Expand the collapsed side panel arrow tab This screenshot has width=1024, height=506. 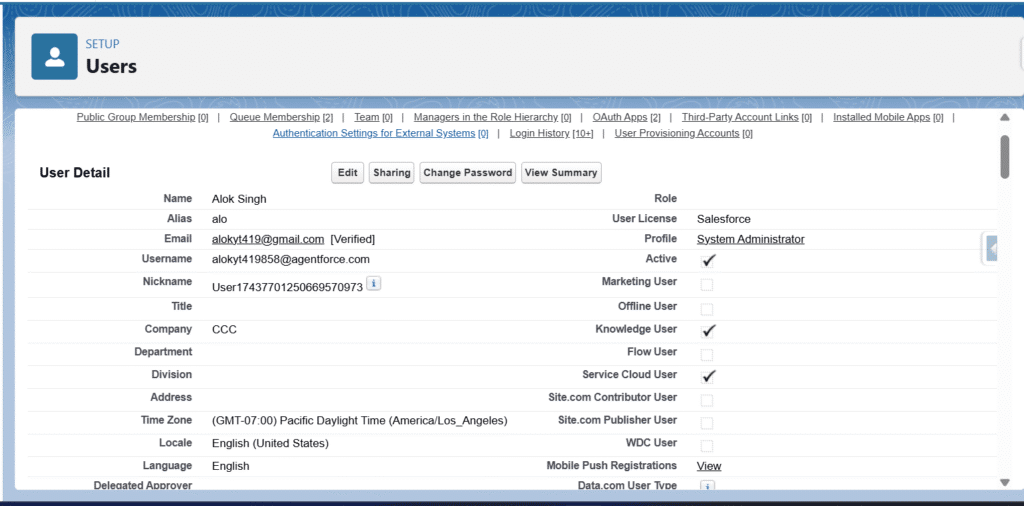click(x=992, y=248)
